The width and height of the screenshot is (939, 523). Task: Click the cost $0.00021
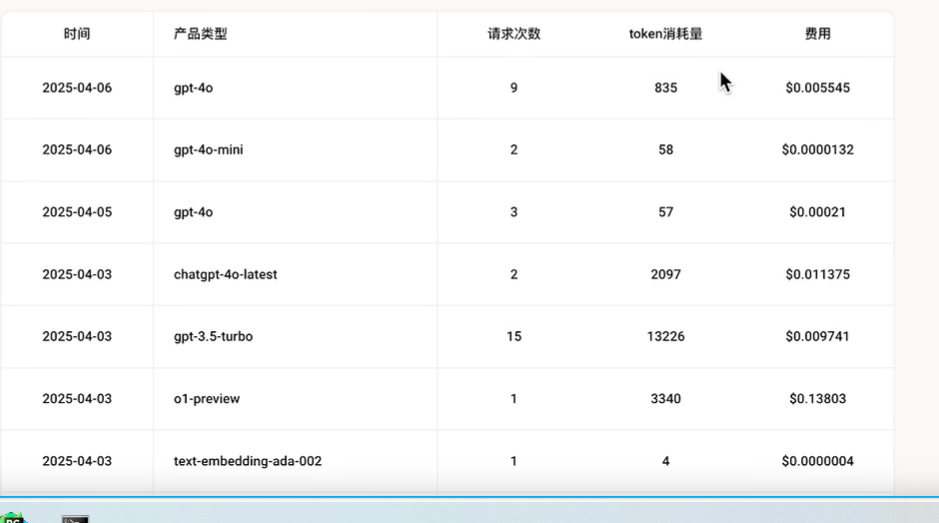pos(817,212)
